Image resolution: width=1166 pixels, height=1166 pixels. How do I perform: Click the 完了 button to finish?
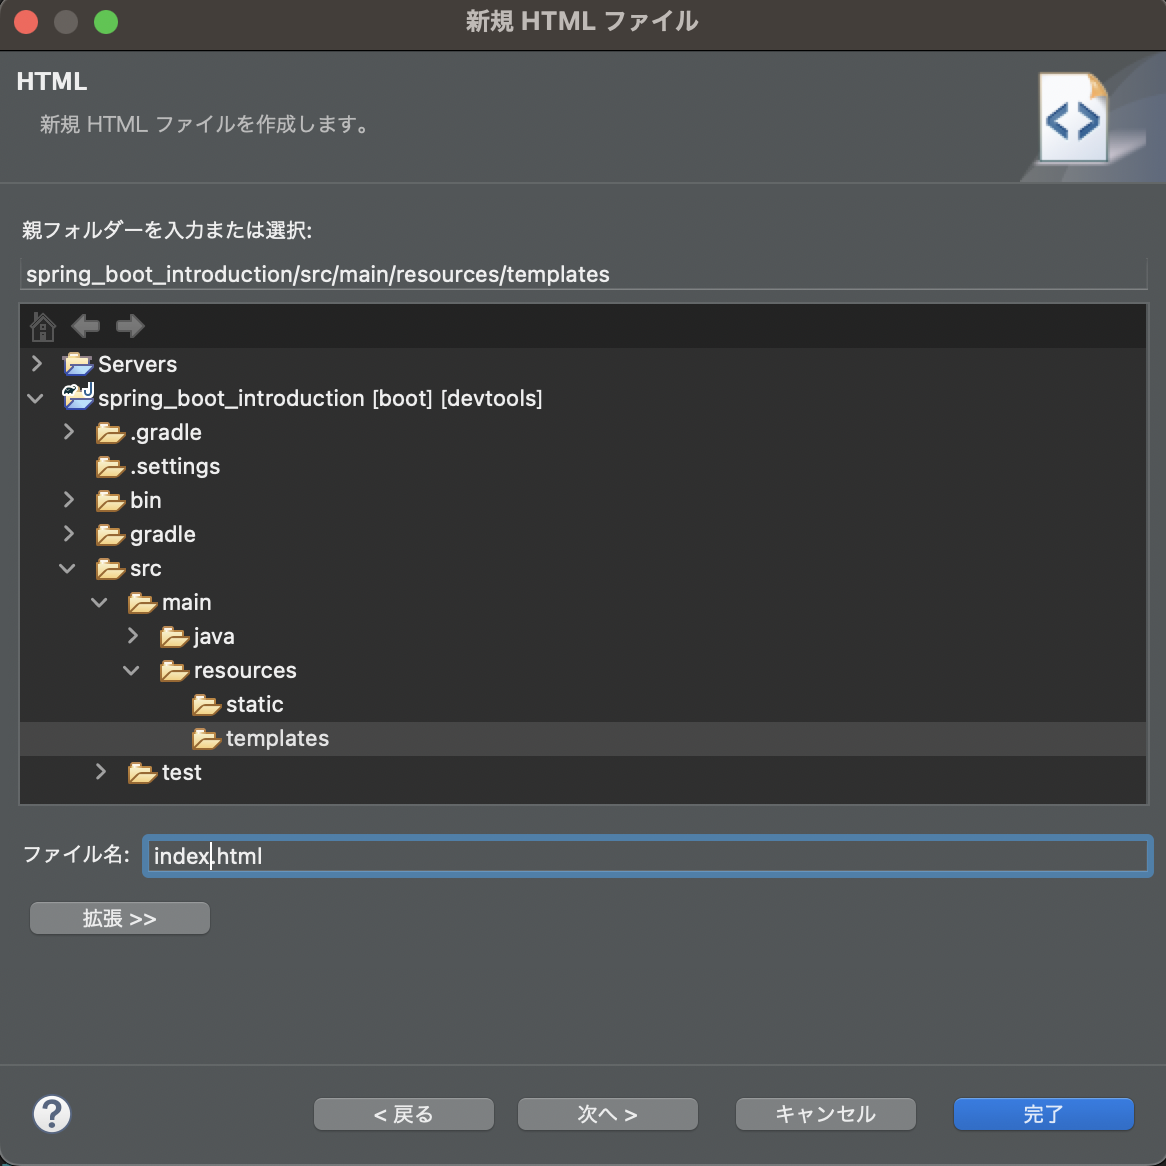point(1043,1113)
